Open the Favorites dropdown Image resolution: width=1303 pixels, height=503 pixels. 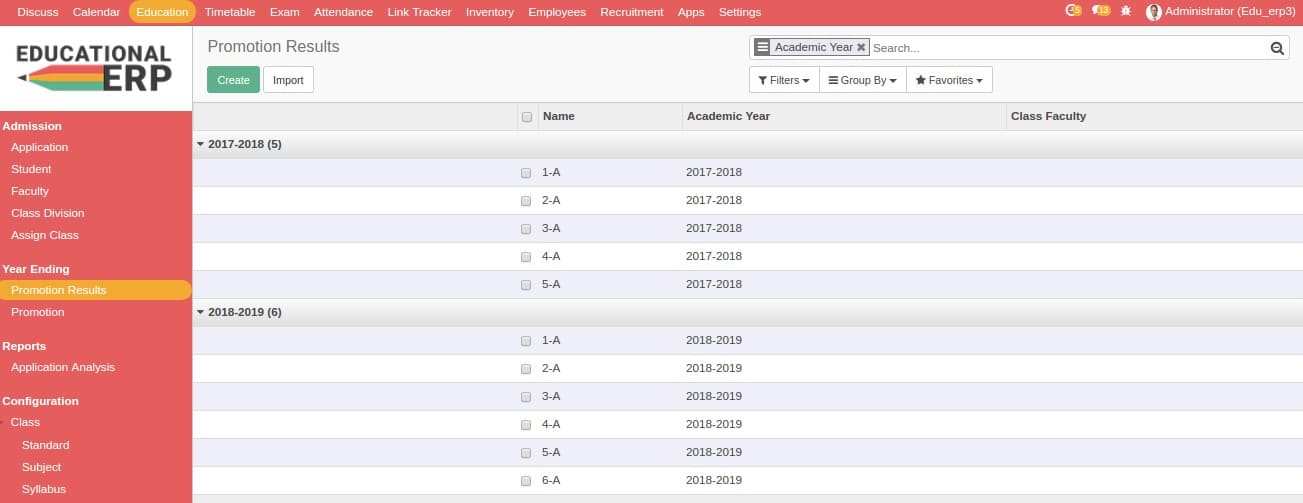[x=949, y=80]
